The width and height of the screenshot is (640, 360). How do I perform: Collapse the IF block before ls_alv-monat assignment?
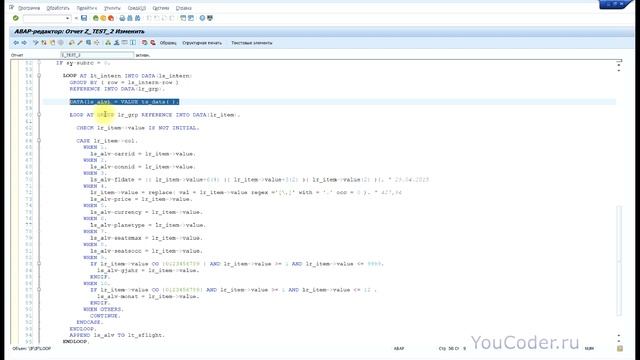39,290
